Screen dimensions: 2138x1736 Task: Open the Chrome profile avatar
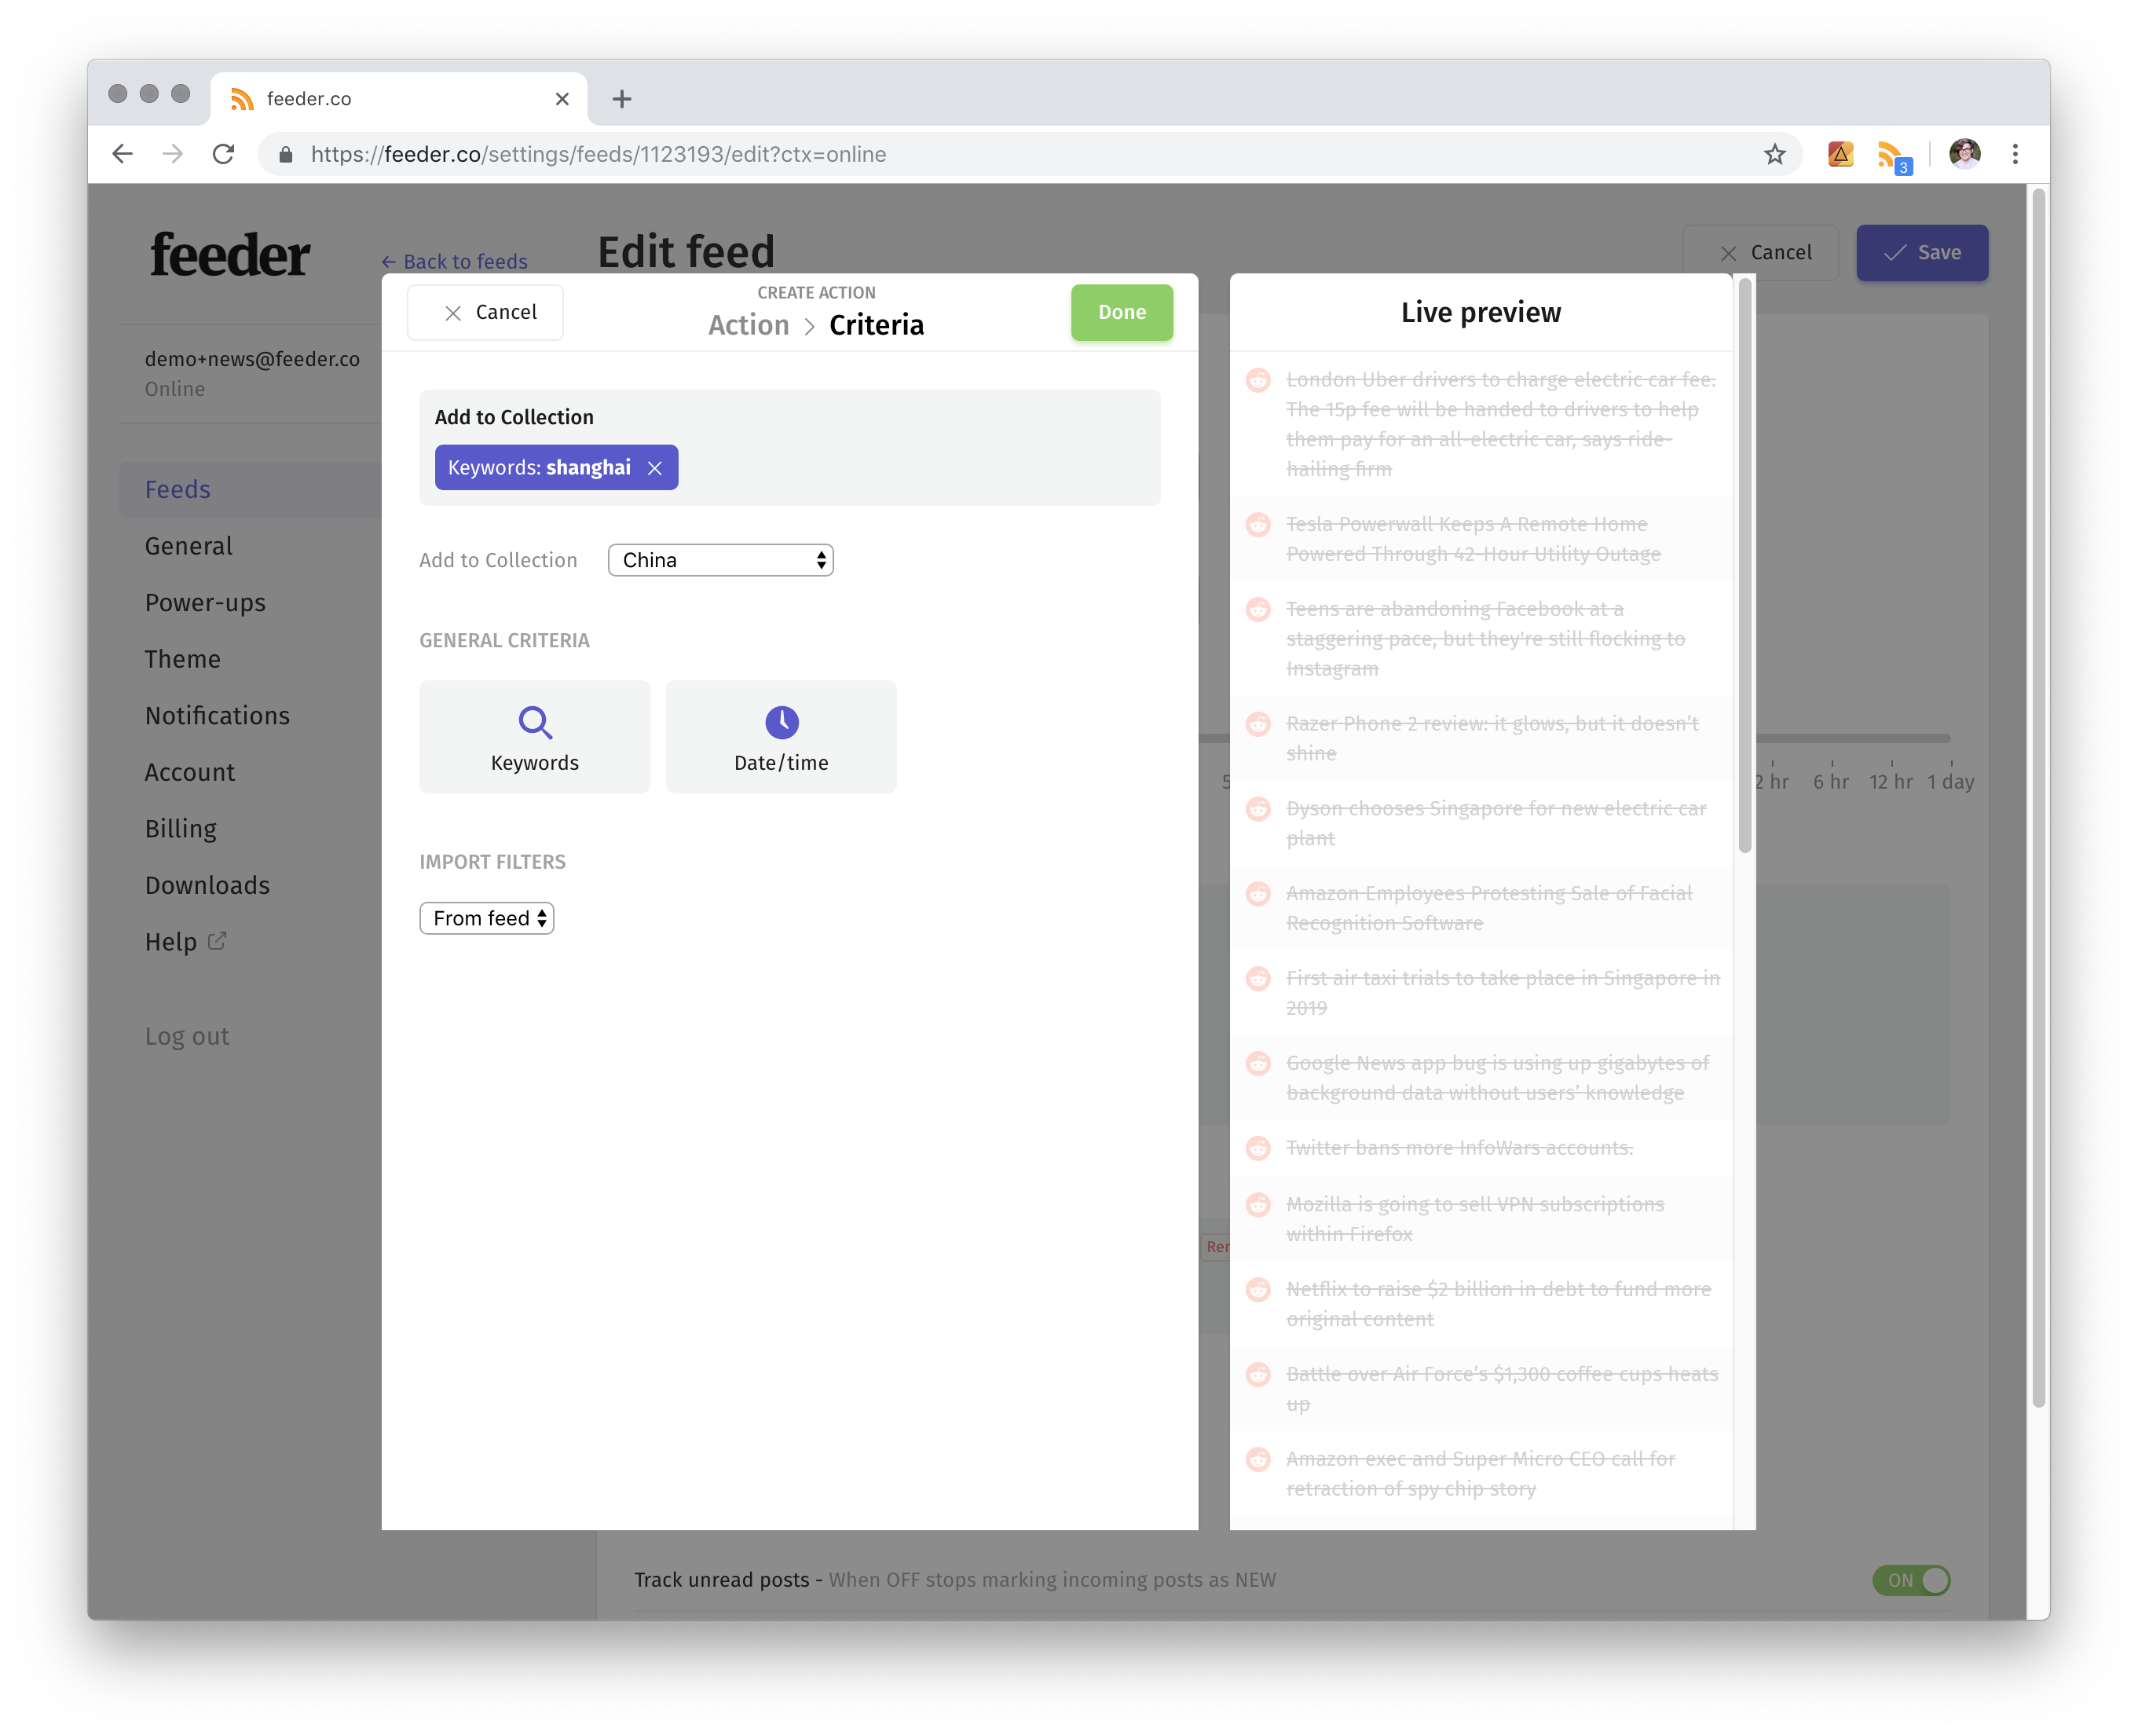coord(1964,154)
